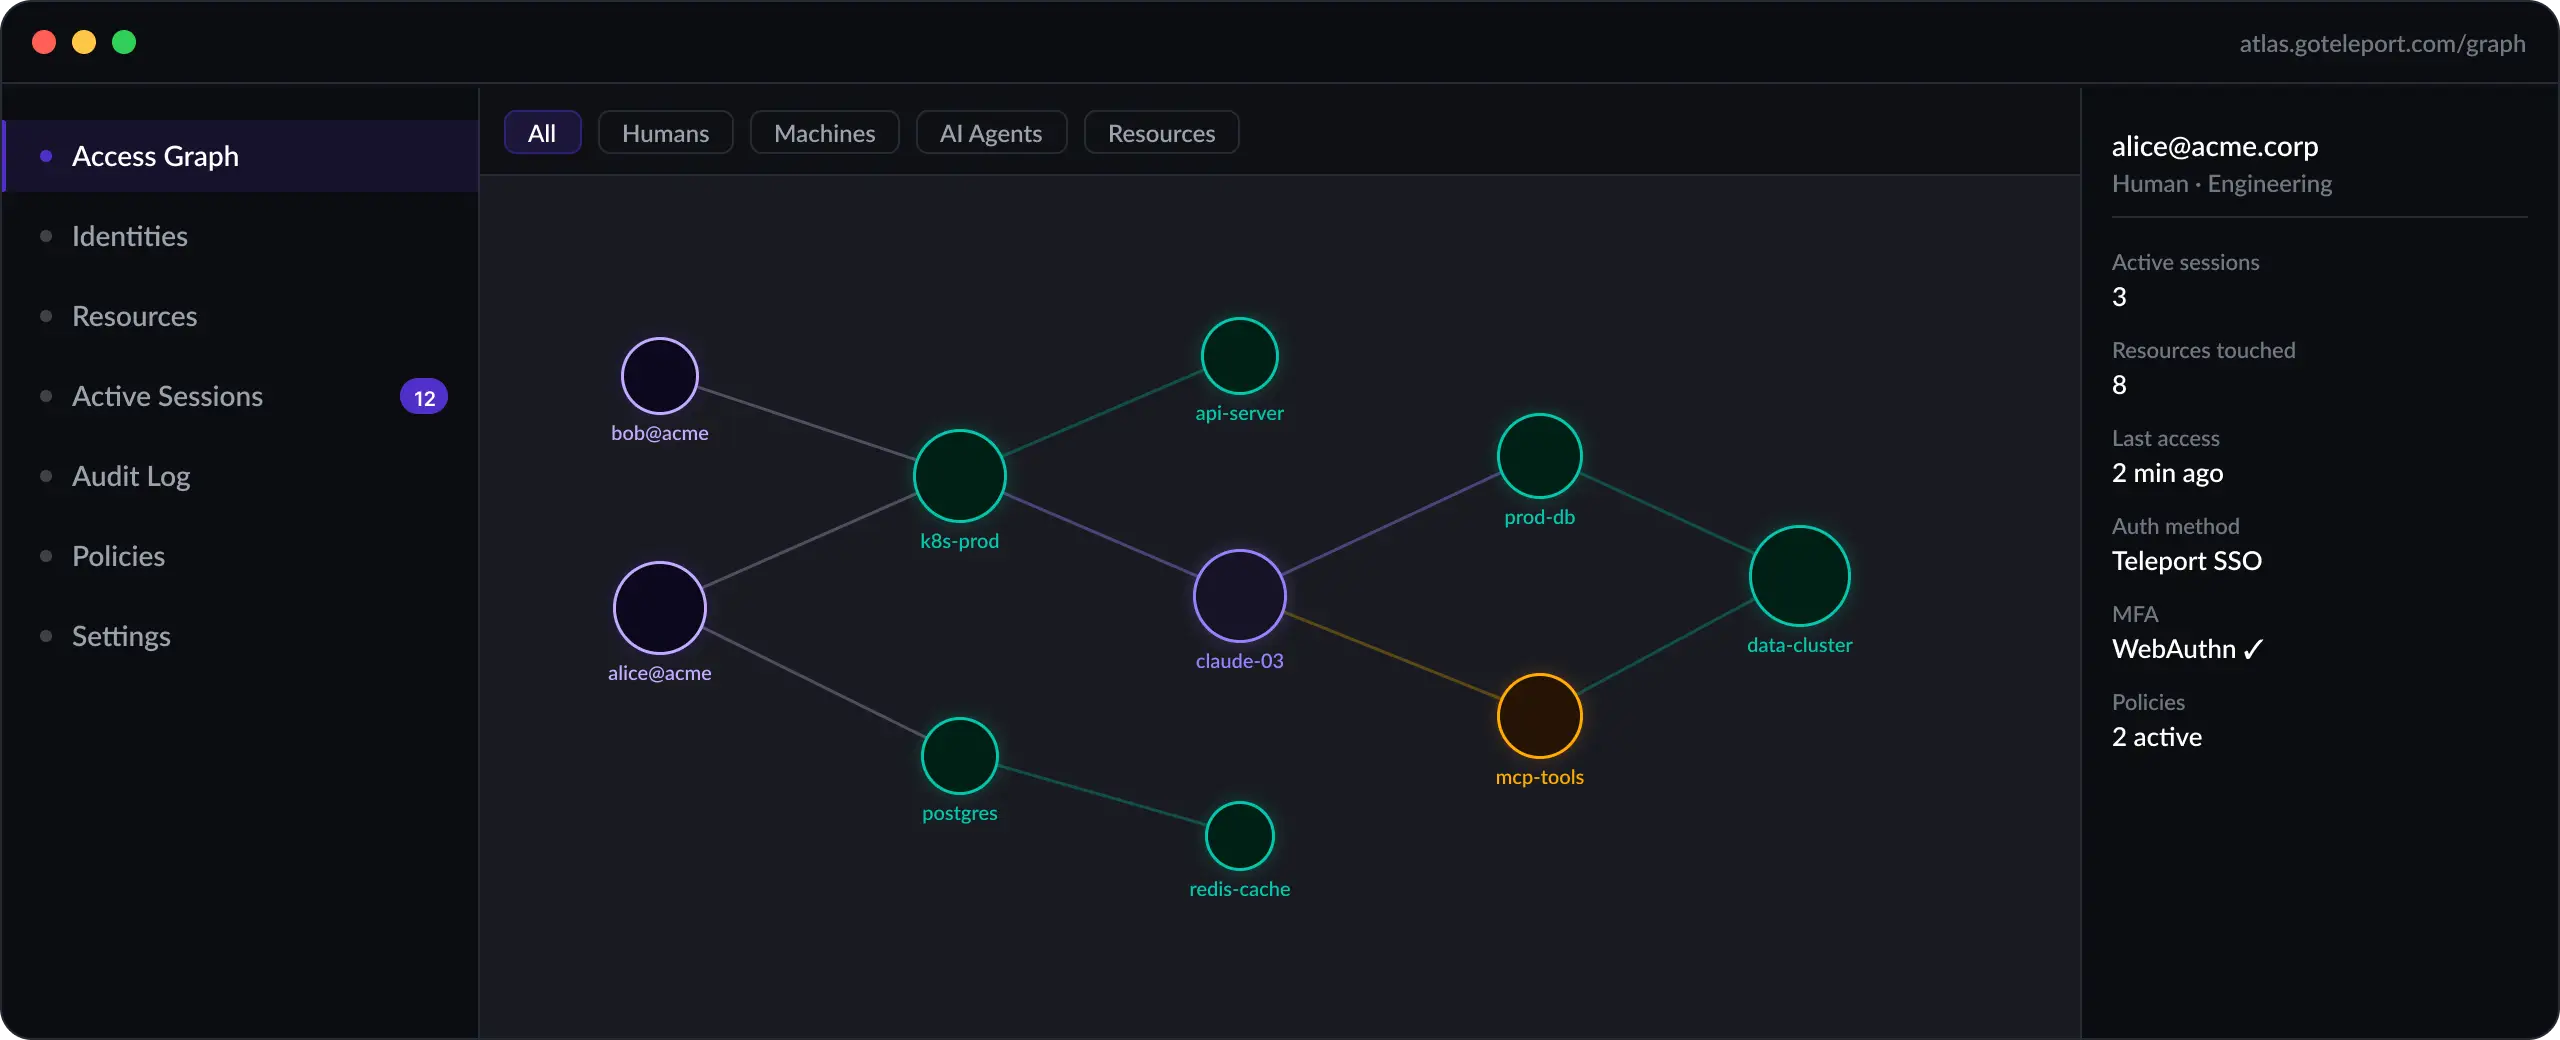This screenshot has height=1040, width=2560.
Task: Click the 'WebAuthn ✓' MFA value
Action: tap(2187, 649)
